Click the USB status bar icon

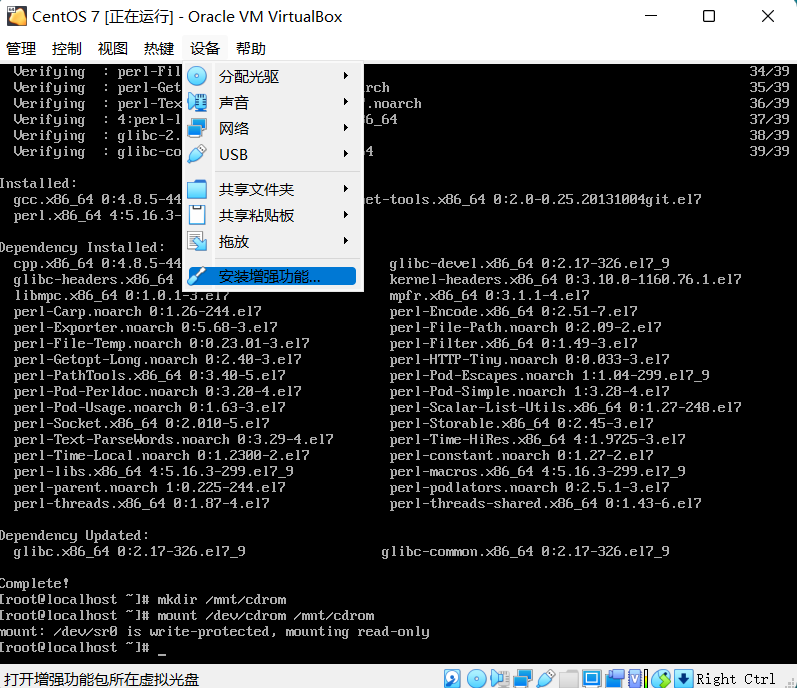pos(546,678)
